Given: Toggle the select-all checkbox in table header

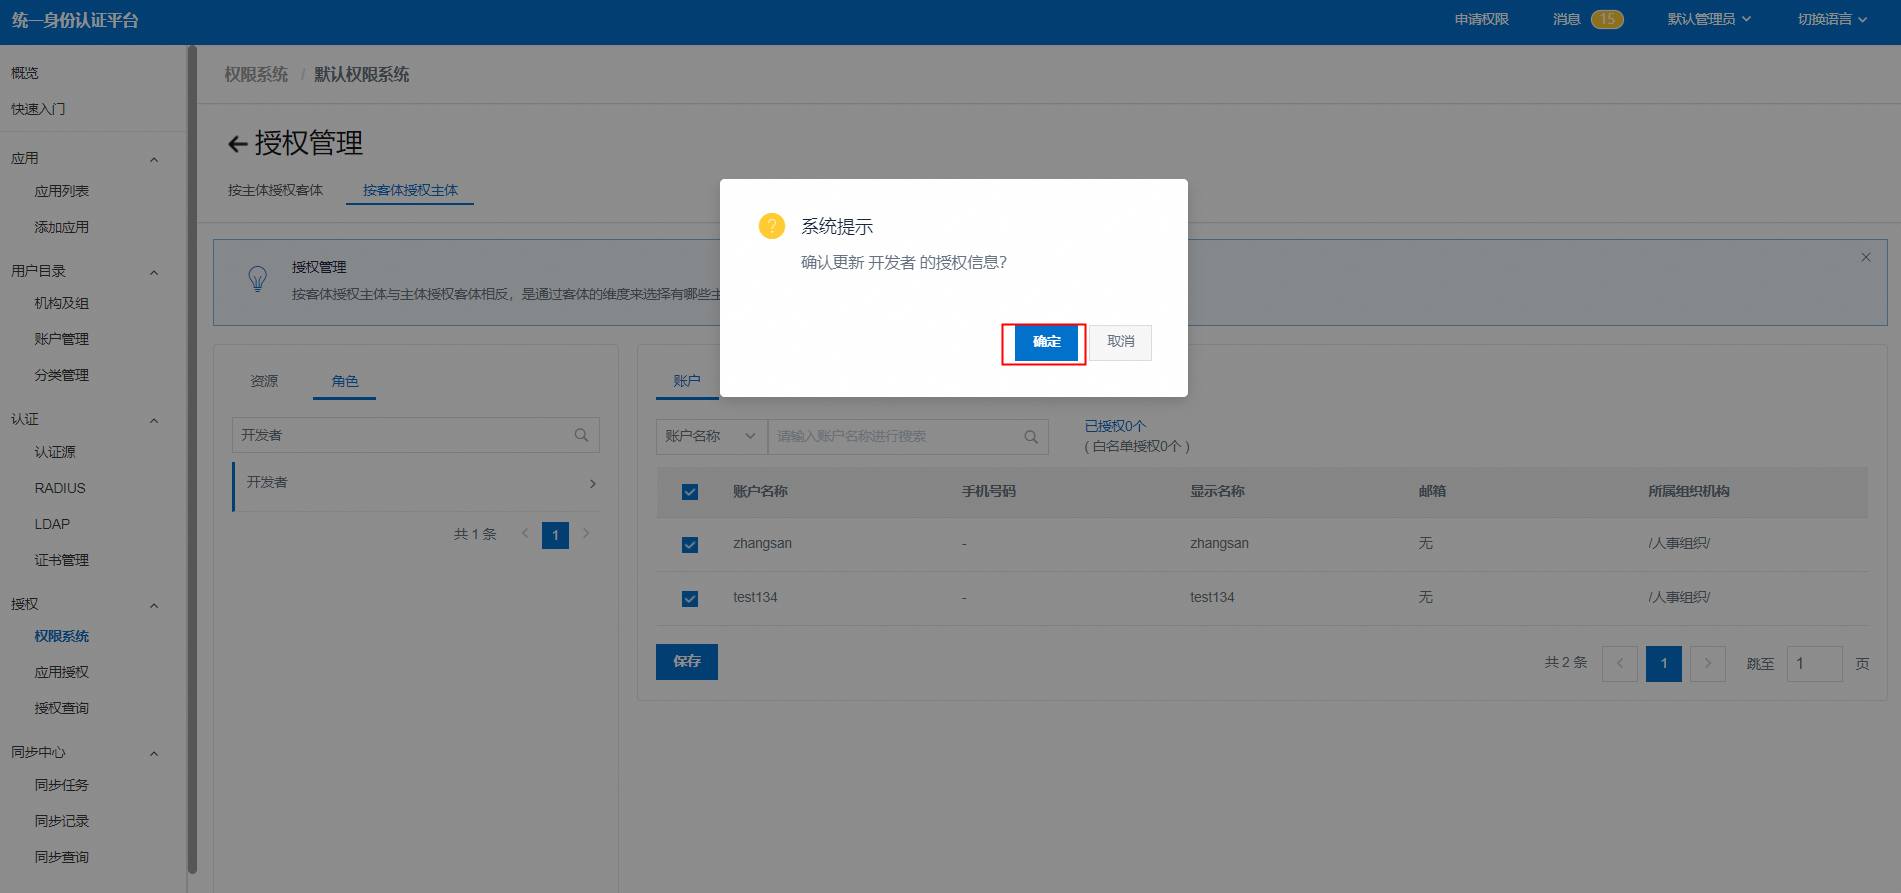Looking at the screenshot, I should point(690,491).
